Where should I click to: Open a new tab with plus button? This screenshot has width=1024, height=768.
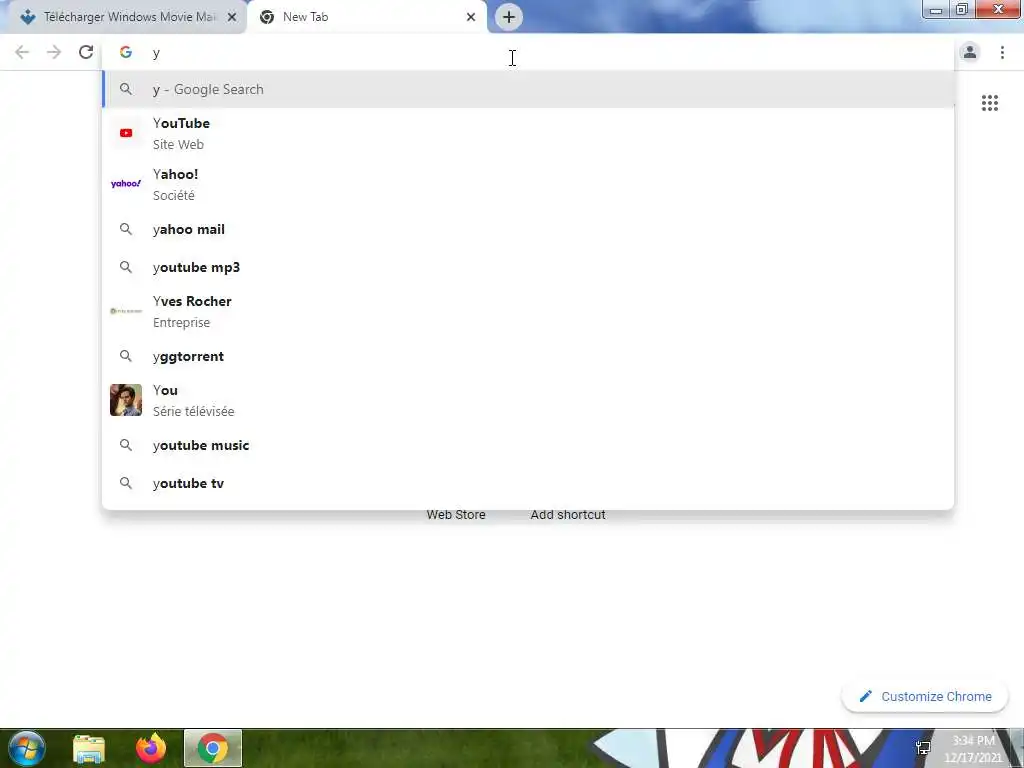[509, 17]
